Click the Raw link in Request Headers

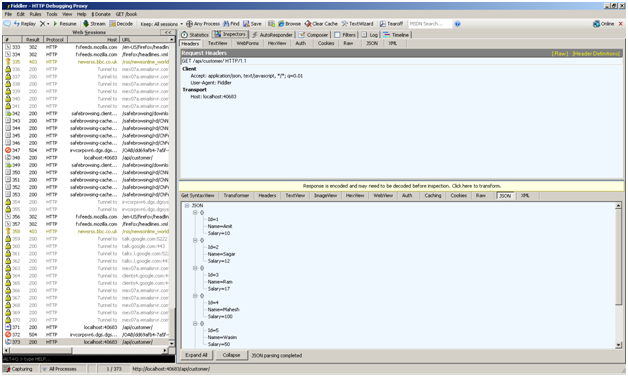(560, 53)
